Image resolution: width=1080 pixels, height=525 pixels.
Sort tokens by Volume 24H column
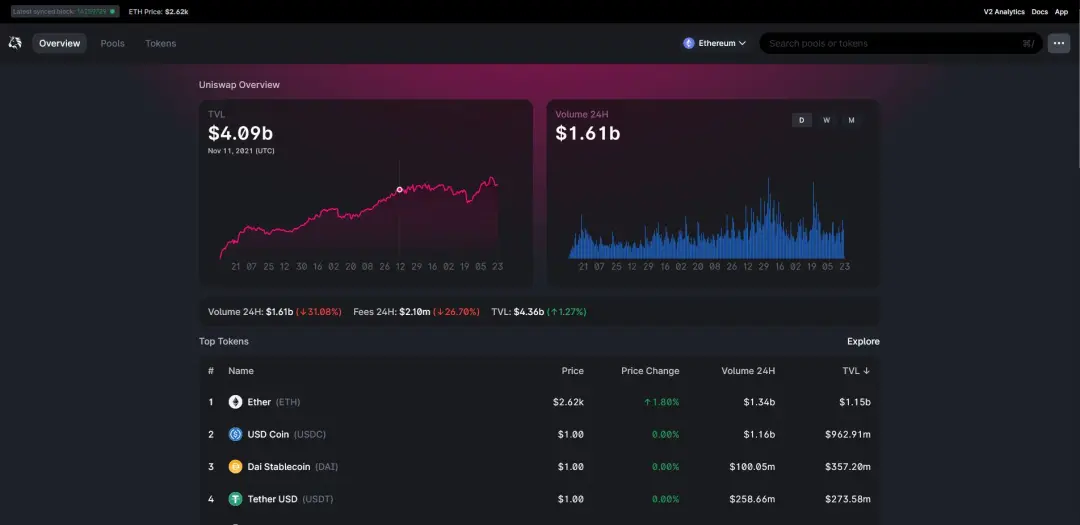pyautogui.click(x=748, y=371)
